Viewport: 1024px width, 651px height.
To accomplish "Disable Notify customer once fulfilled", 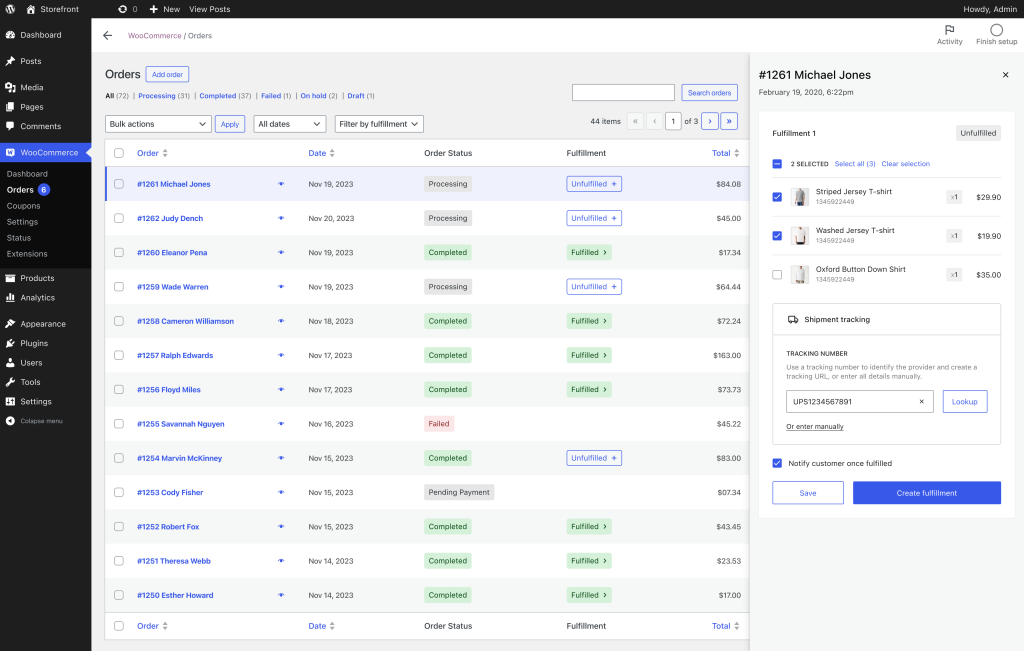I will pyautogui.click(x=777, y=463).
